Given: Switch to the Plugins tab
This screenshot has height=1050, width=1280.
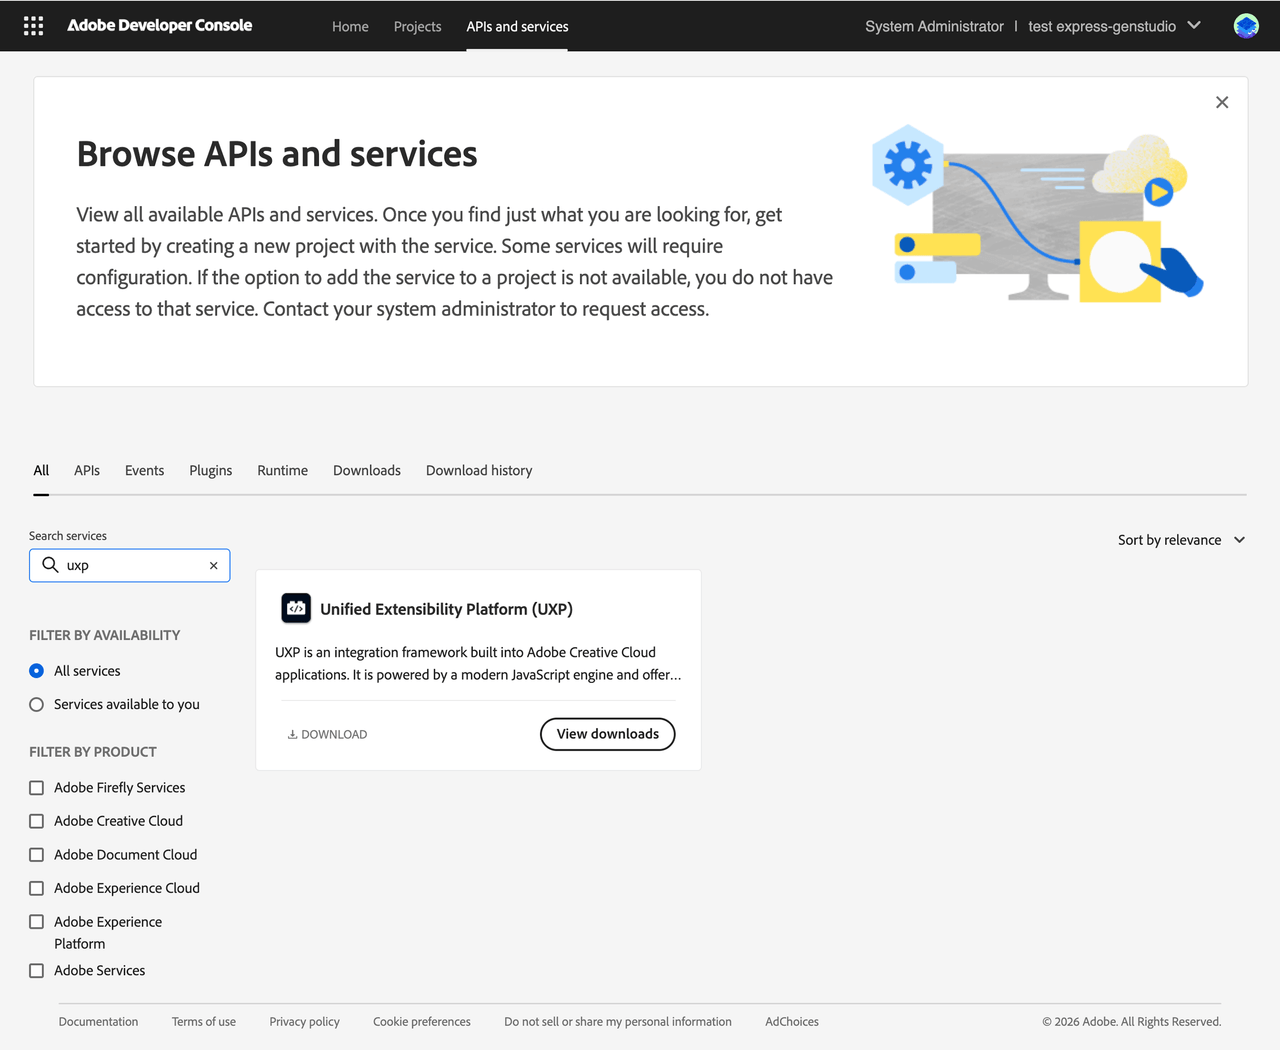Looking at the screenshot, I should tap(210, 470).
